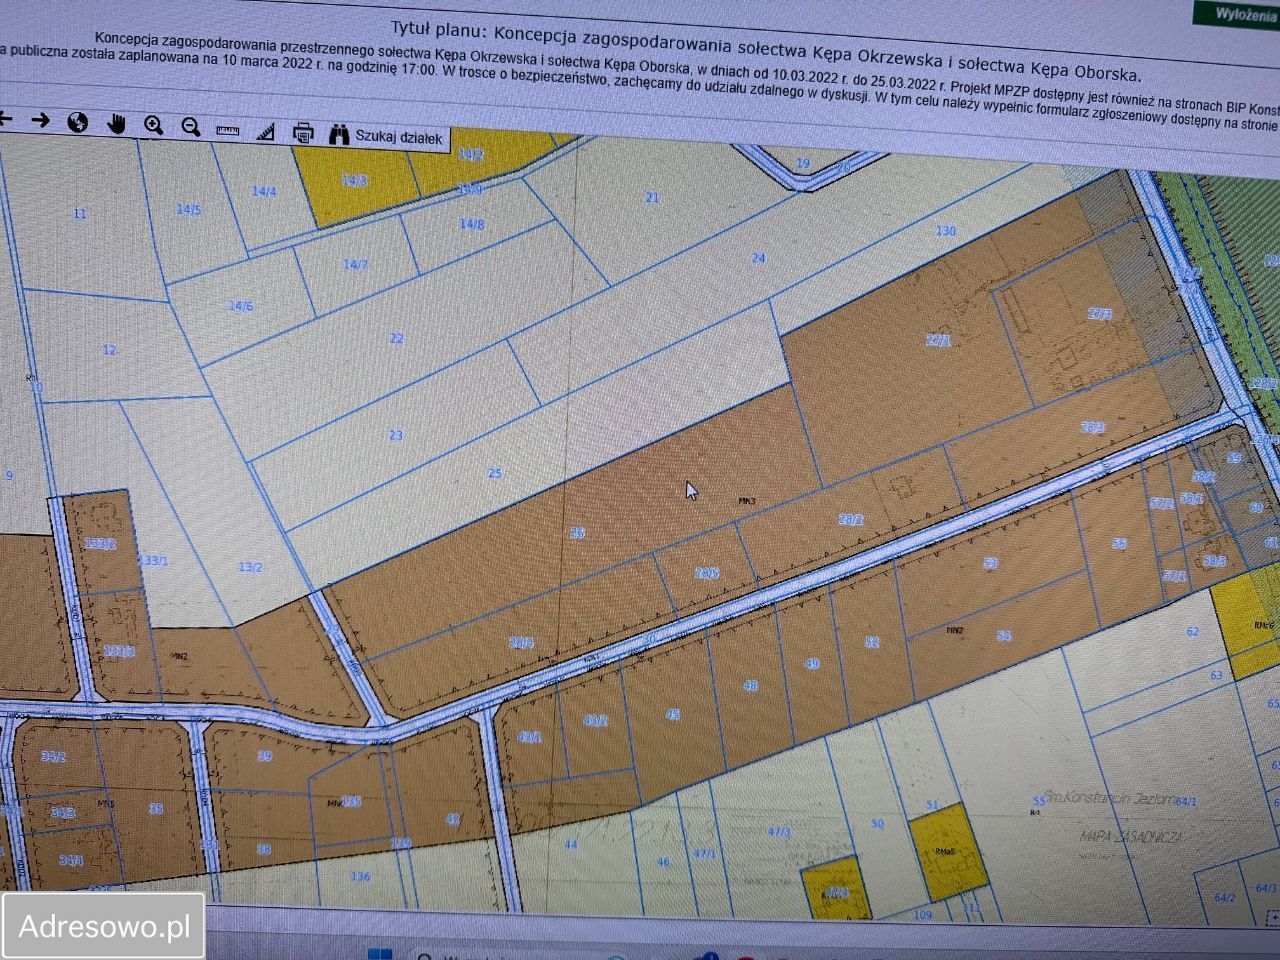The width and height of the screenshot is (1280, 960).
Task: Open the print map tool
Action: coord(303,132)
